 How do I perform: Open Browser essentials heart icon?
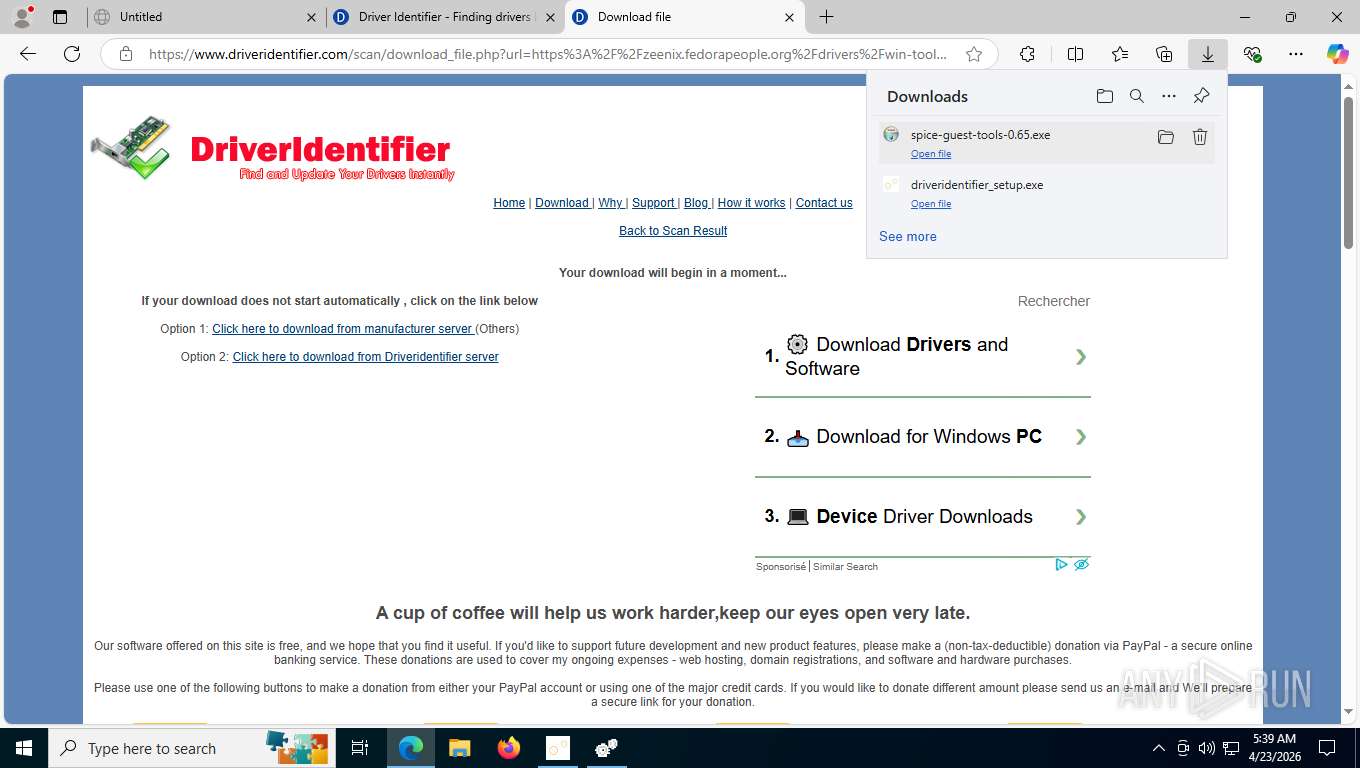pos(1252,54)
